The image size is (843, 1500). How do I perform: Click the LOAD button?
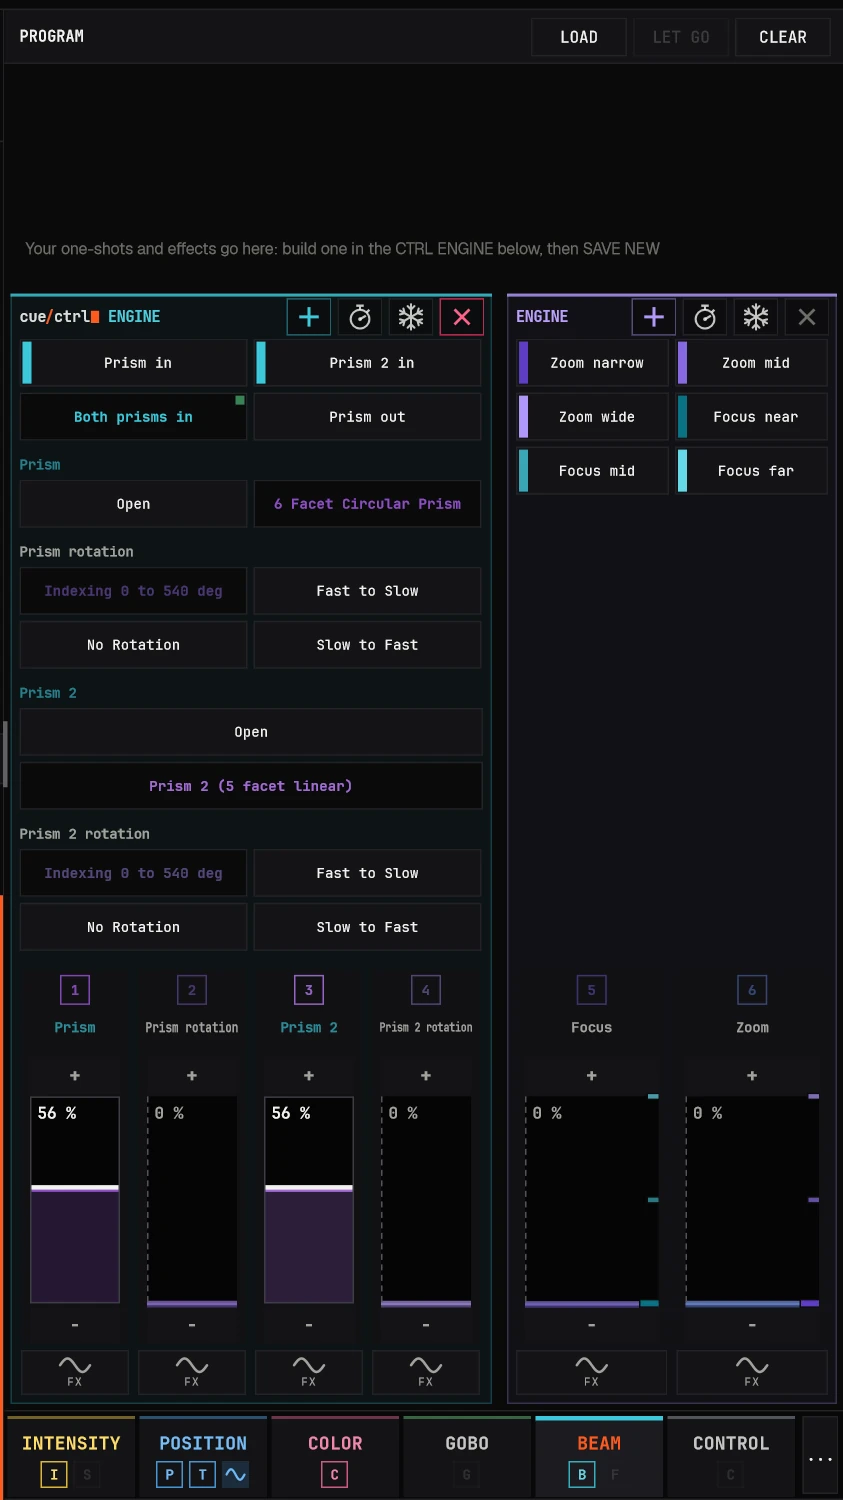coord(579,37)
